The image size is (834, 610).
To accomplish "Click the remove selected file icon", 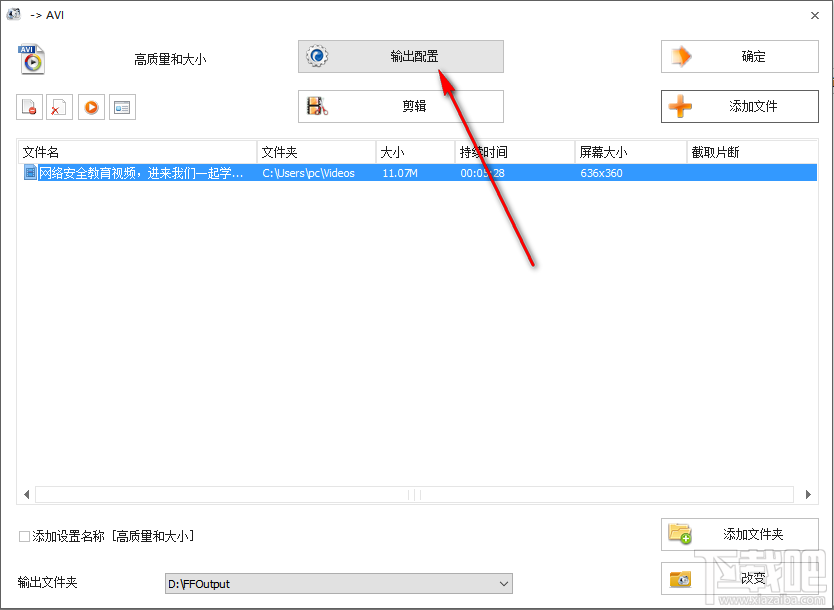I will [x=29, y=107].
